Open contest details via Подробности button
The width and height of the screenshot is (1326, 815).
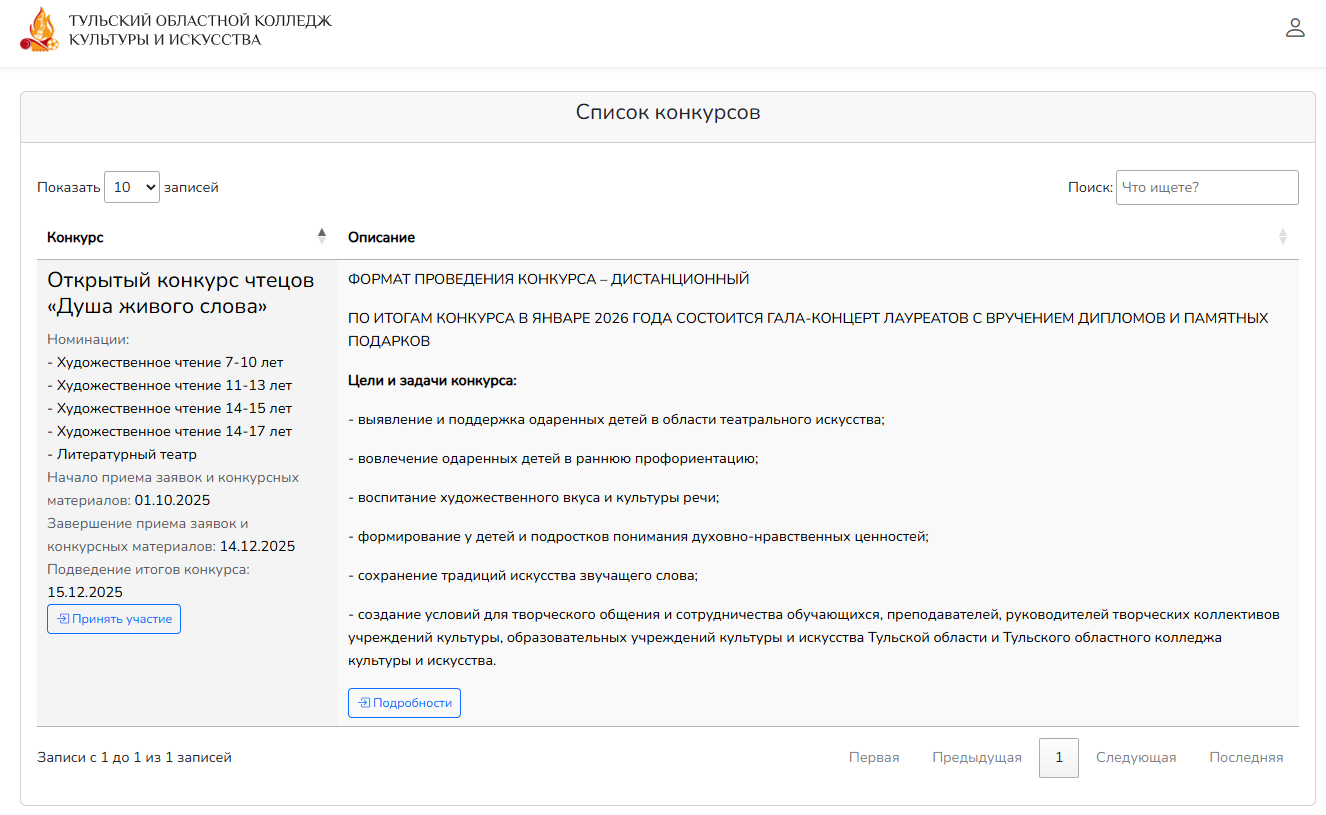(x=404, y=703)
